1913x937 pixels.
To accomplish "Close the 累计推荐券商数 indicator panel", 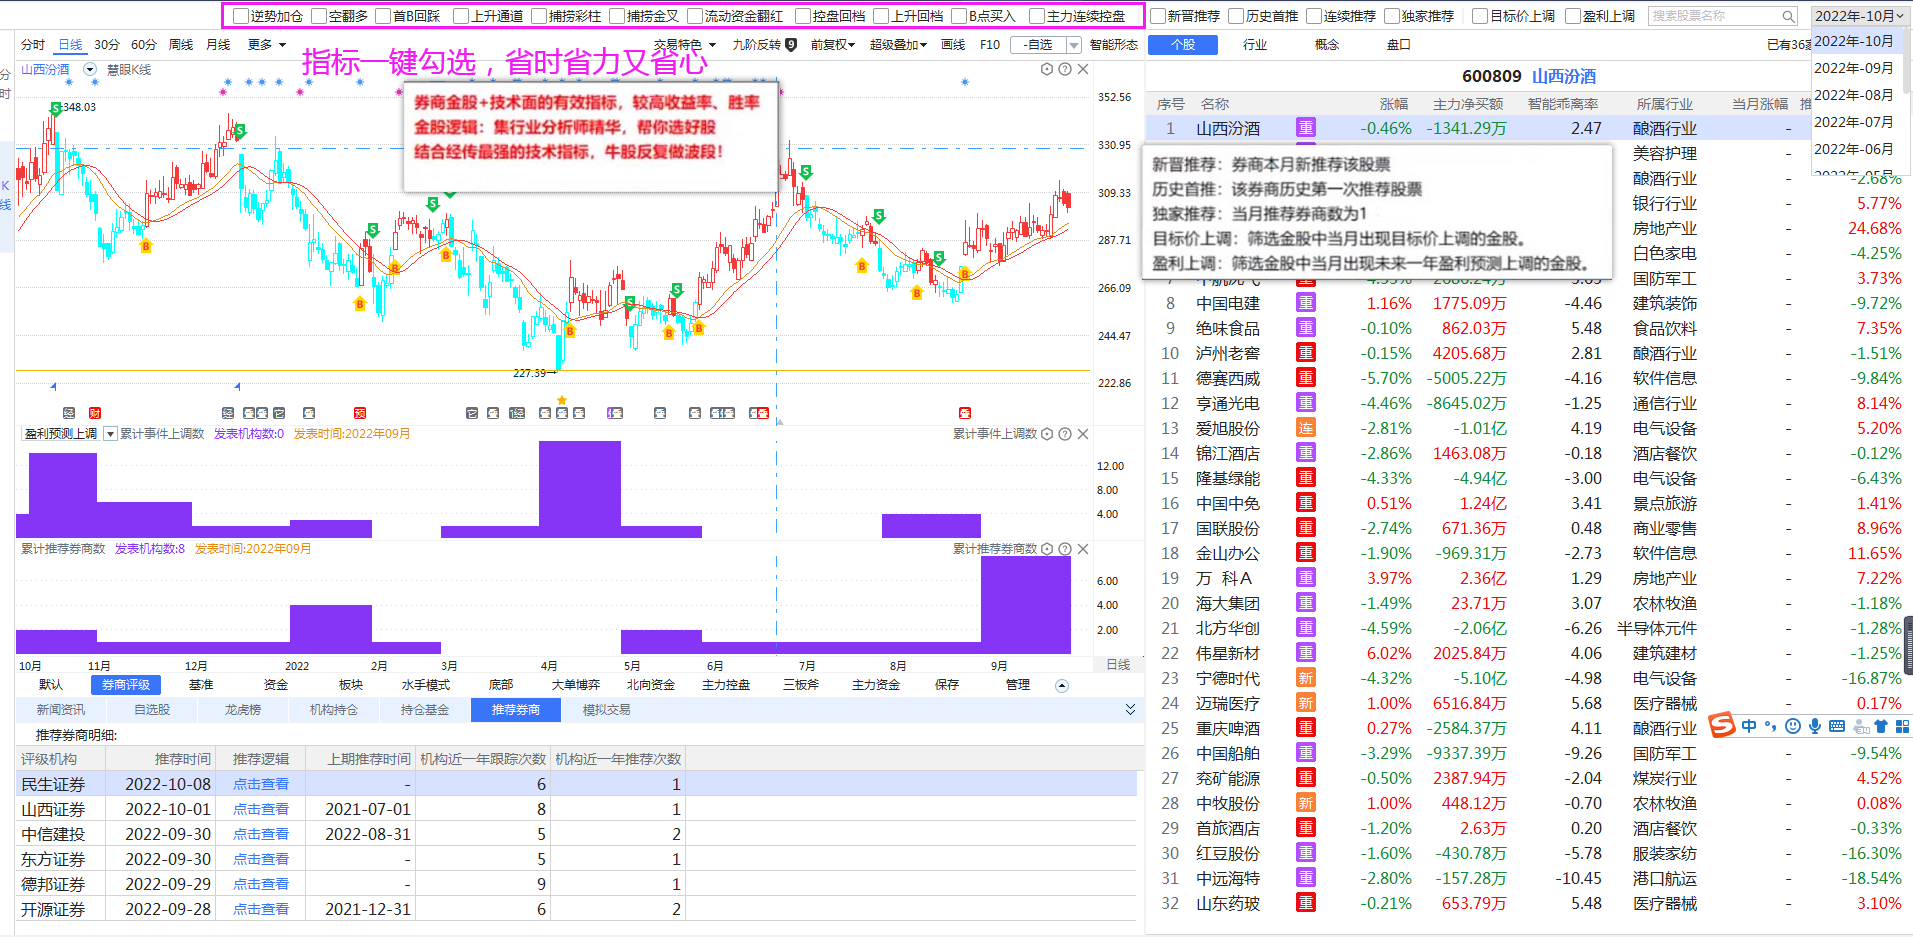I will [x=1083, y=549].
